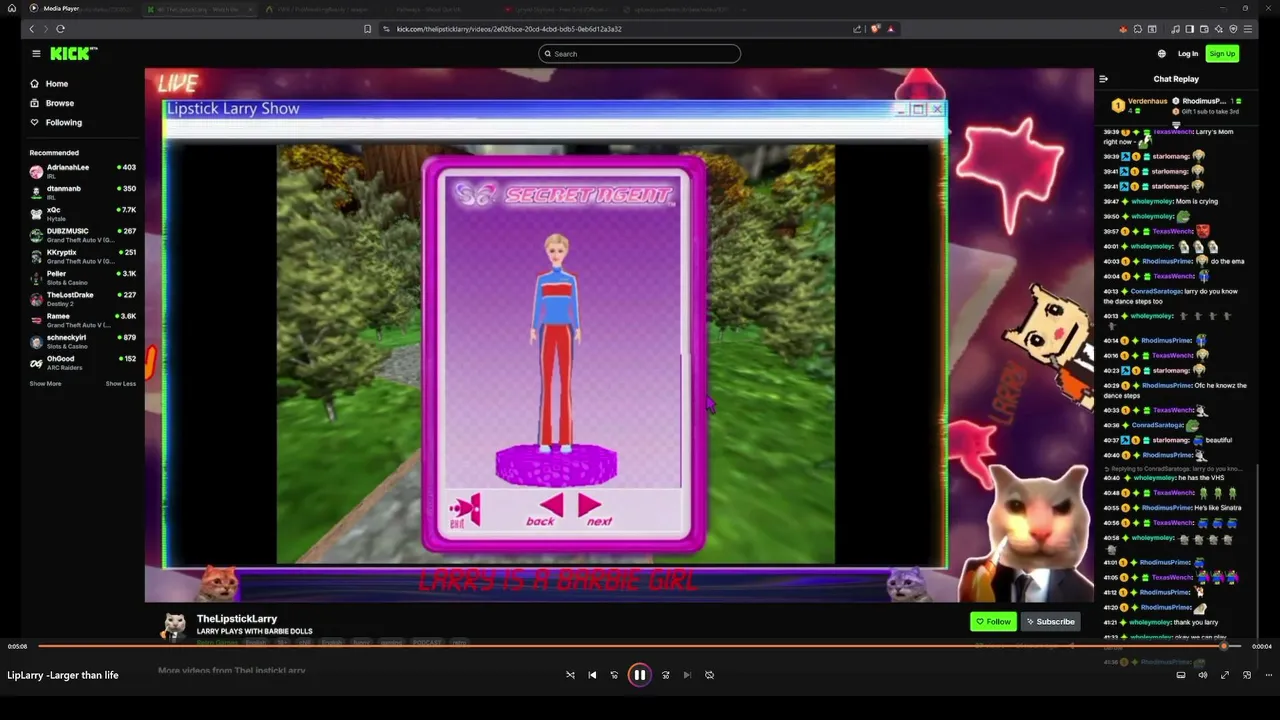The image size is (1280, 720).
Task: Click the Subscribe button
Action: pos(1050,622)
